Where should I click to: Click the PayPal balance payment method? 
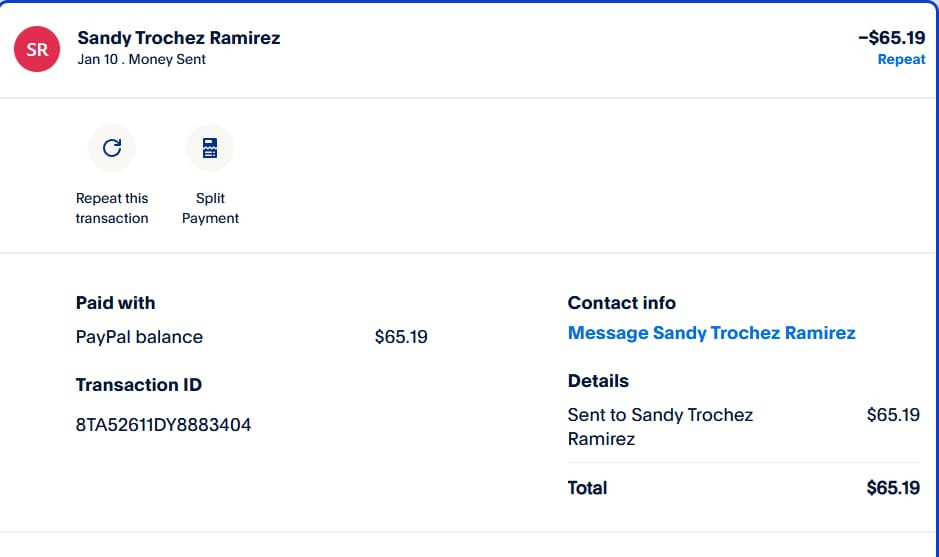139,337
